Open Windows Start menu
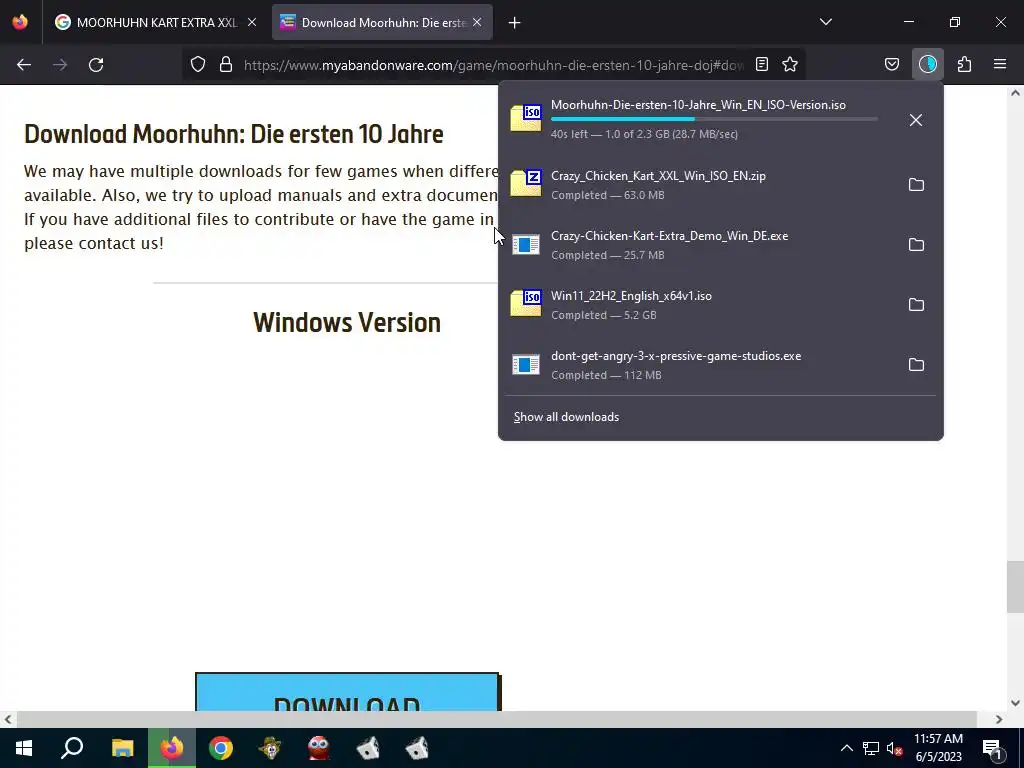1024x768 pixels. click(24, 748)
